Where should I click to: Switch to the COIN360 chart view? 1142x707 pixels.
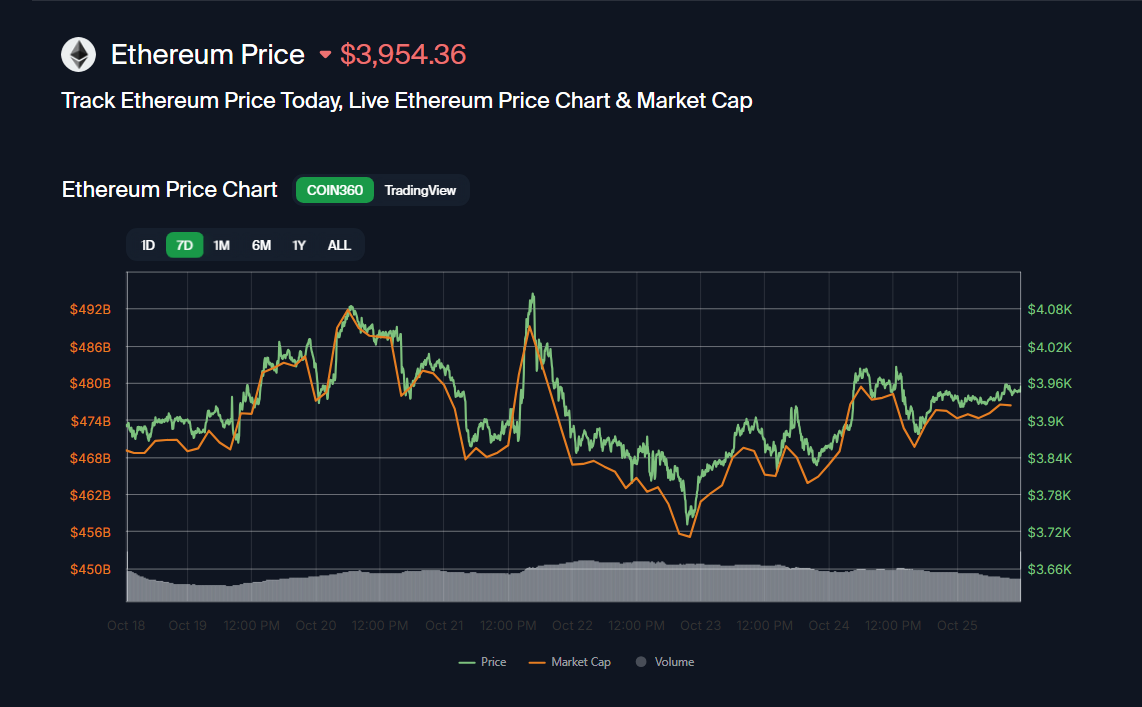[334, 190]
